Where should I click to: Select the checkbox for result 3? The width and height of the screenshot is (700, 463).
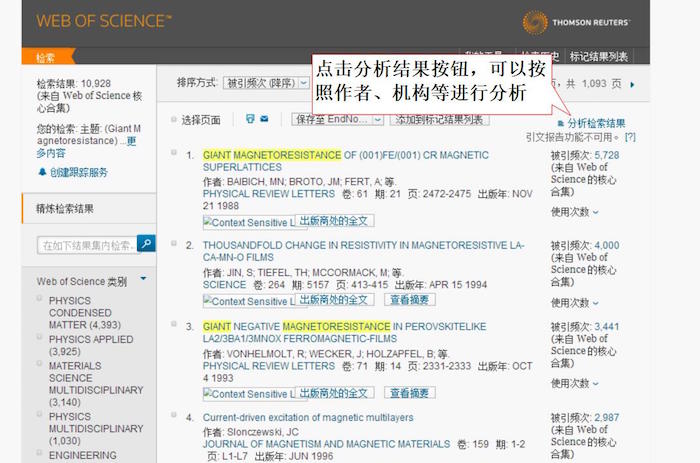click(x=174, y=324)
